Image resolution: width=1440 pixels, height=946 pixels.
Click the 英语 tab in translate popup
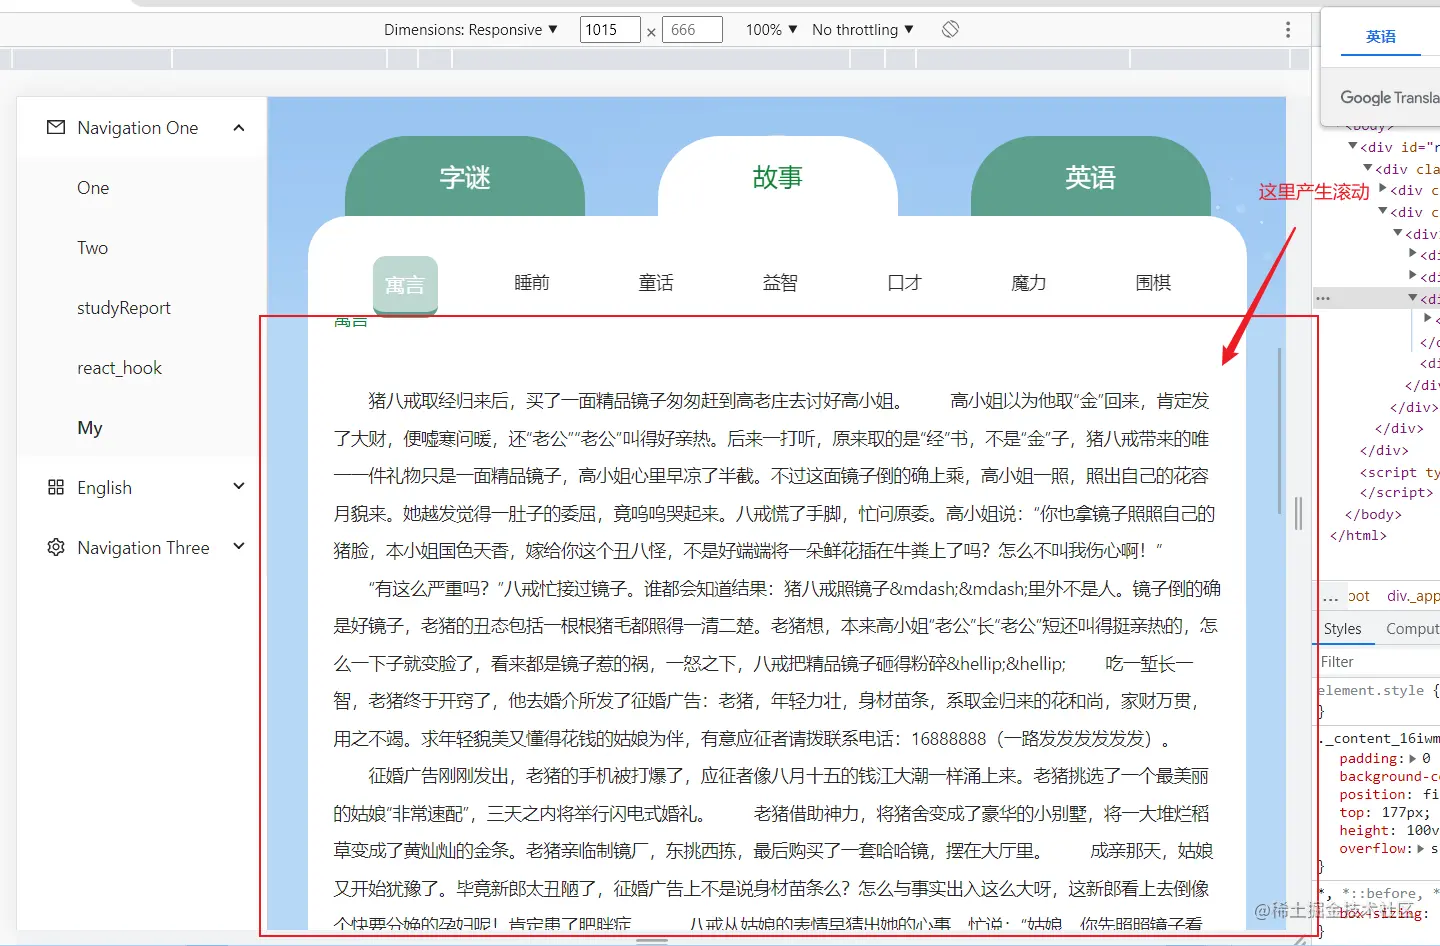pyautogui.click(x=1381, y=36)
